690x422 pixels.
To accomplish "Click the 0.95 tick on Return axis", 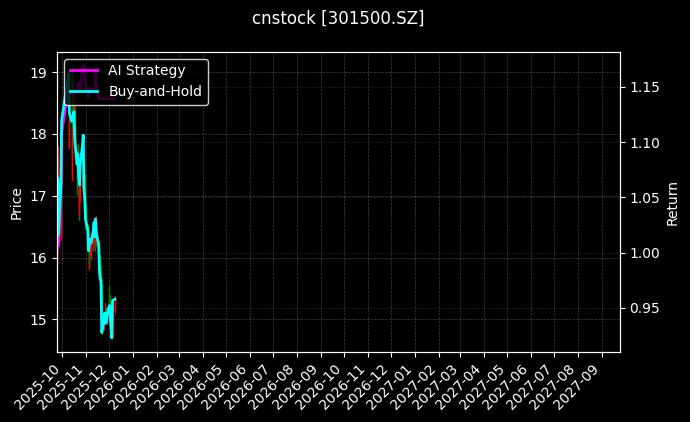I will pyautogui.click(x=644, y=309).
